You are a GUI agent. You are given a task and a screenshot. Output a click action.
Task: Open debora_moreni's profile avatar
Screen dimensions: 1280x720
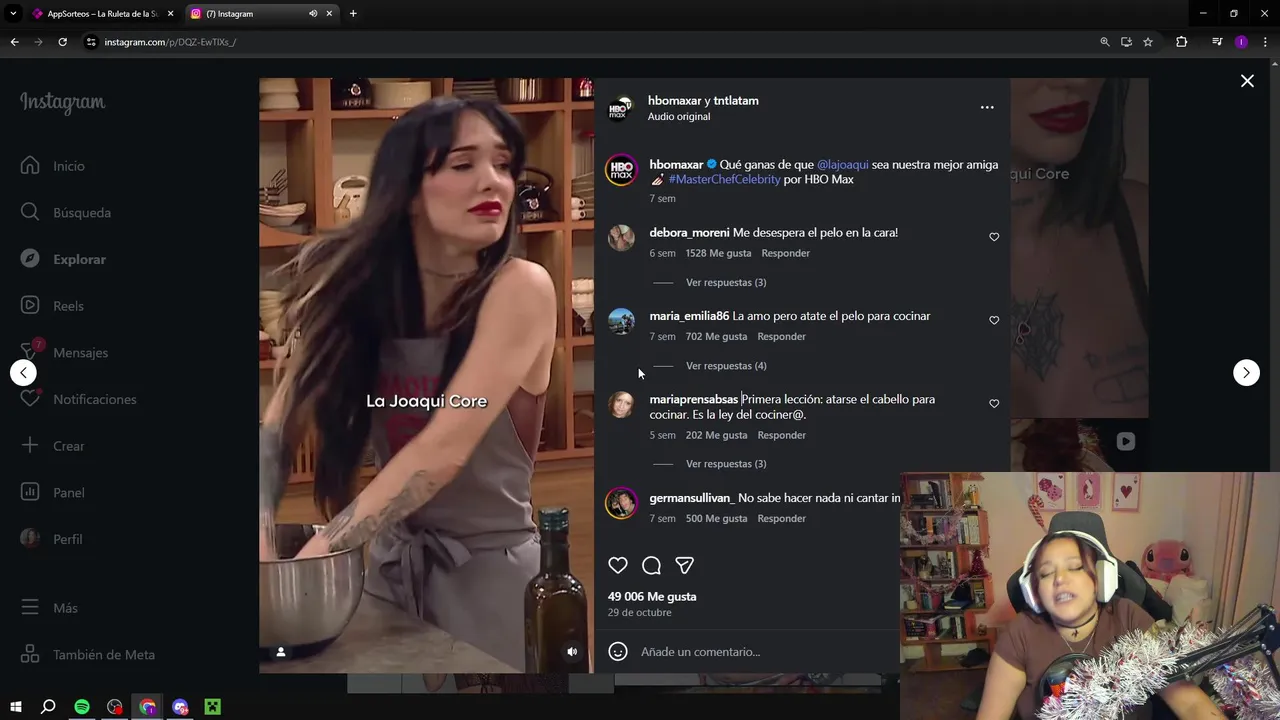click(621, 238)
